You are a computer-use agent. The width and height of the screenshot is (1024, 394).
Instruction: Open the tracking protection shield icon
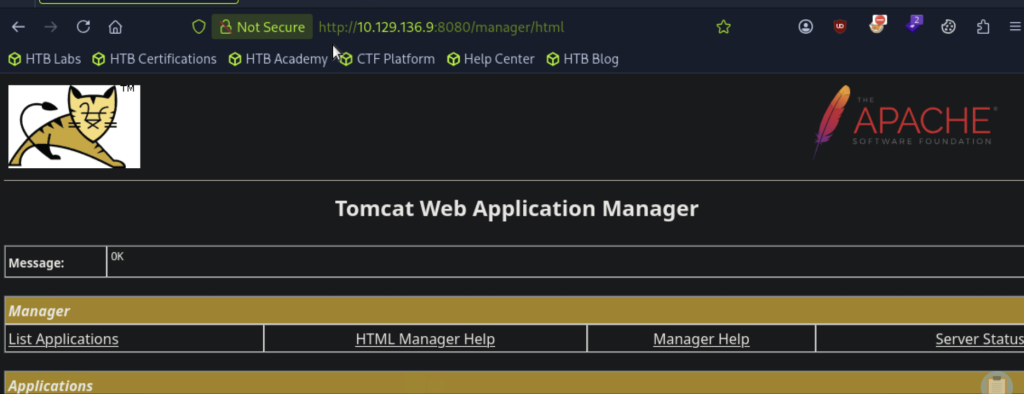[x=199, y=27]
